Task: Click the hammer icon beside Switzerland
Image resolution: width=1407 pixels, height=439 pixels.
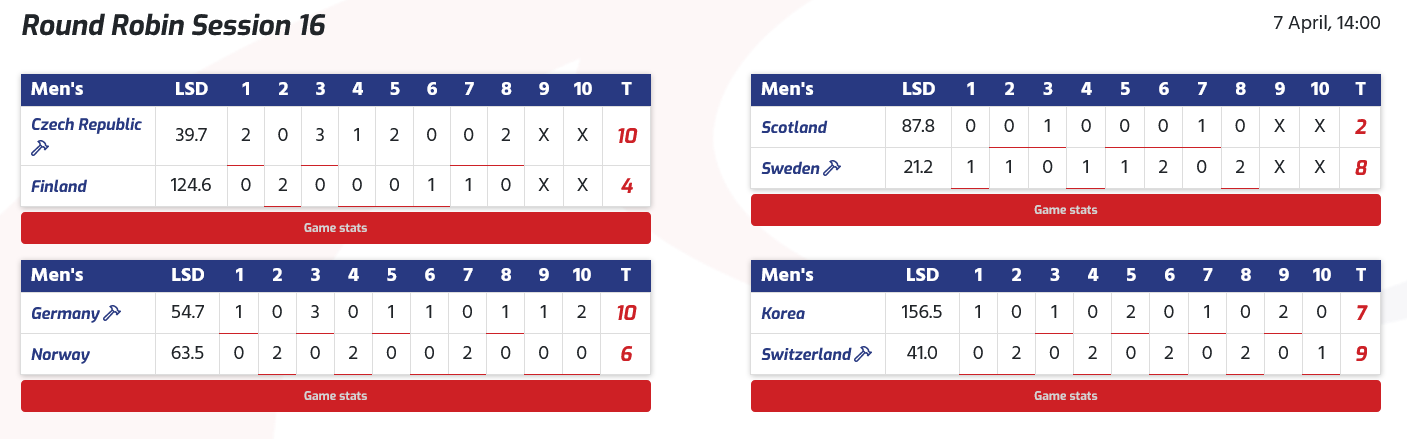Action: 863,354
